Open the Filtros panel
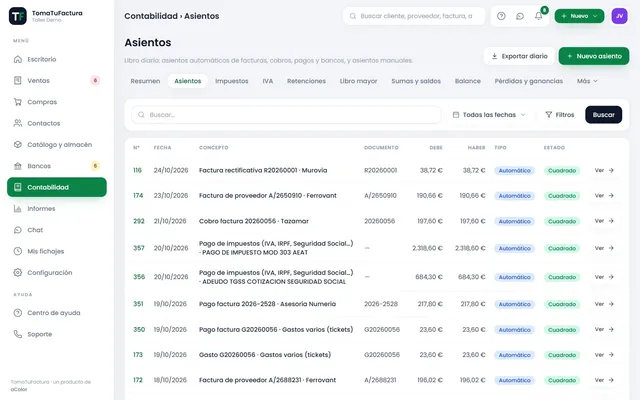The height and width of the screenshot is (400, 640). click(x=560, y=115)
